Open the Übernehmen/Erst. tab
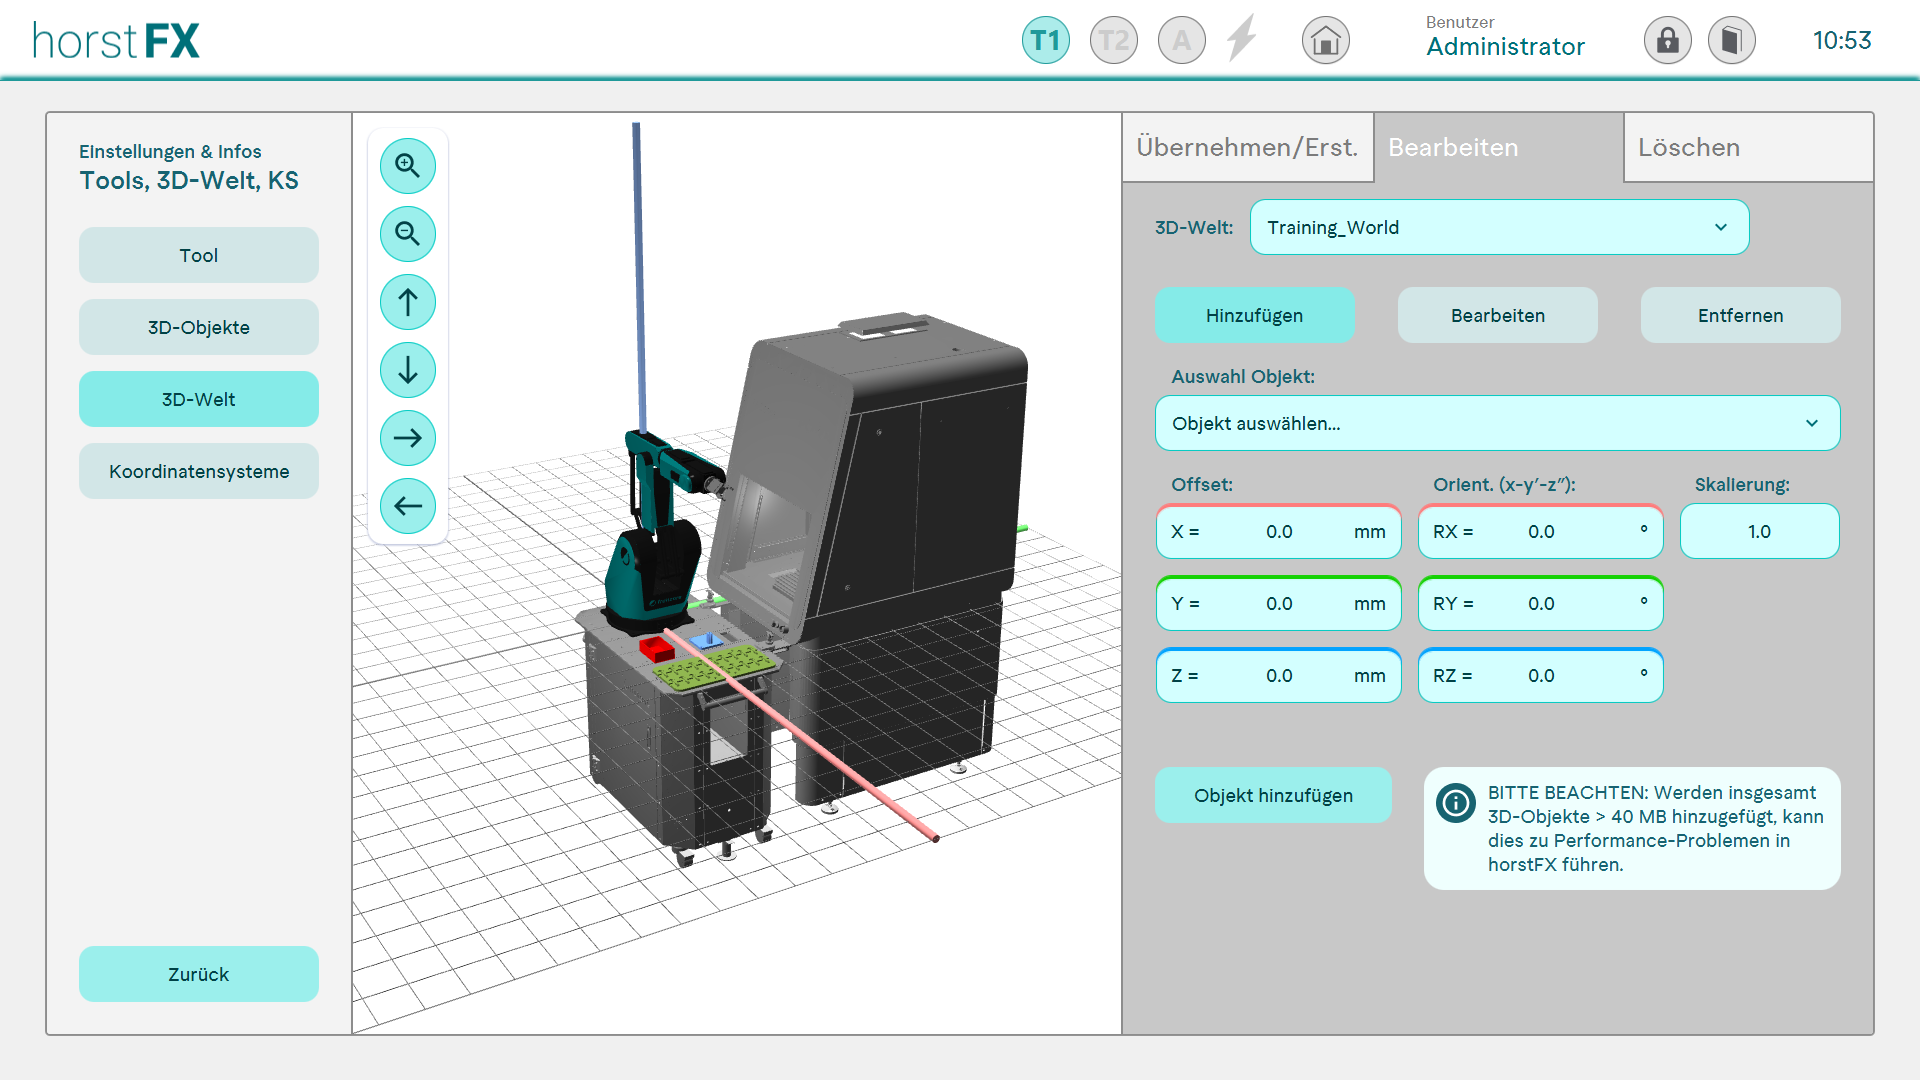The height and width of the screenshot is (1080, 1920). (x=1247, y=148)
